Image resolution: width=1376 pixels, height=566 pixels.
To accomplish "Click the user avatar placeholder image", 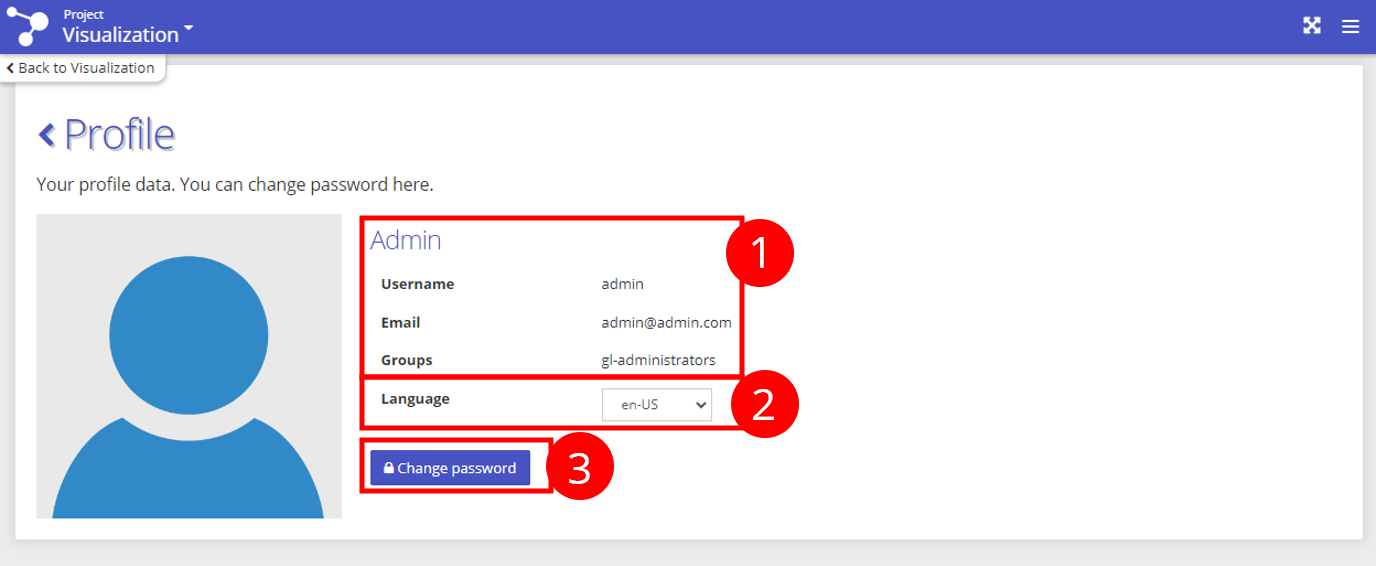I will tap(189, 366).
